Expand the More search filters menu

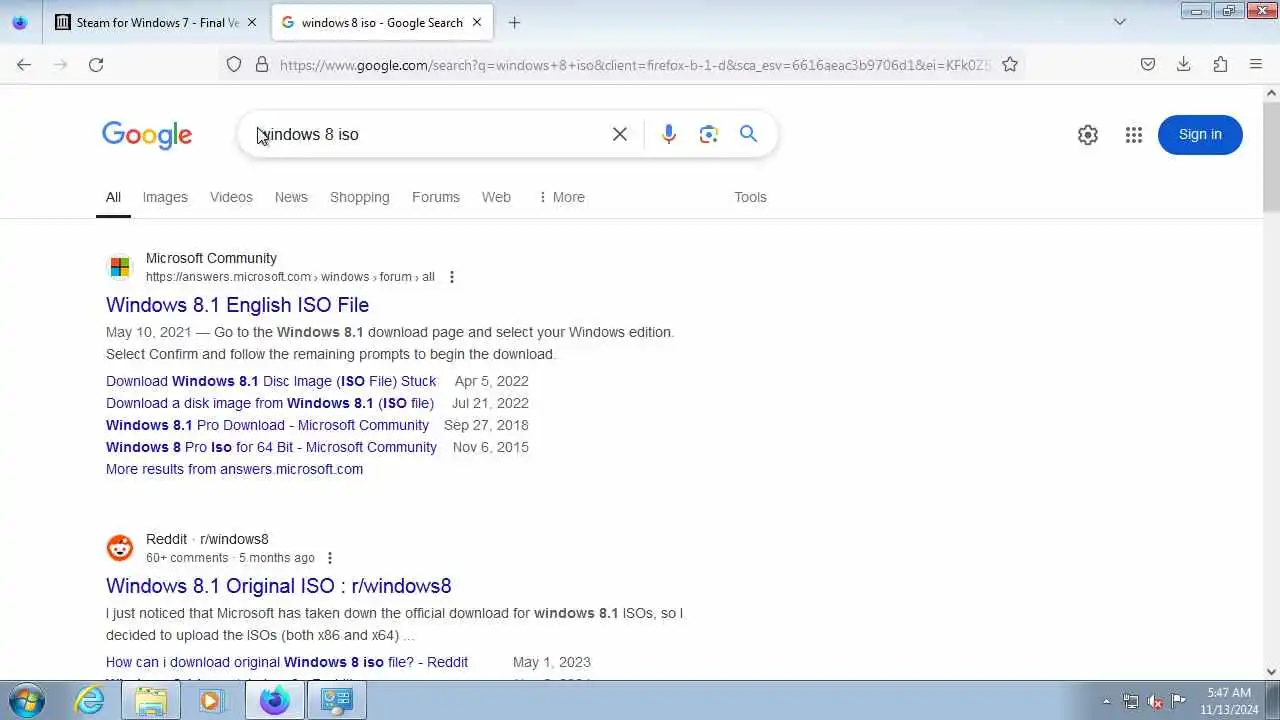pyautogui.click(x=561, y=197)
